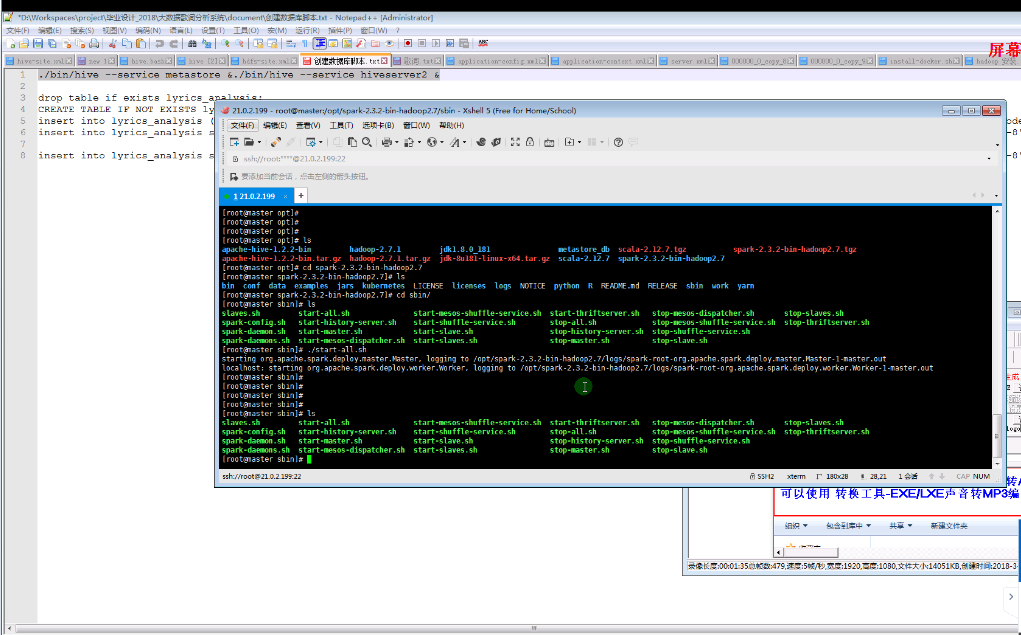Open the 工具(T) menu in Xshell
1021x635 pixels.
tap(341, 125)
